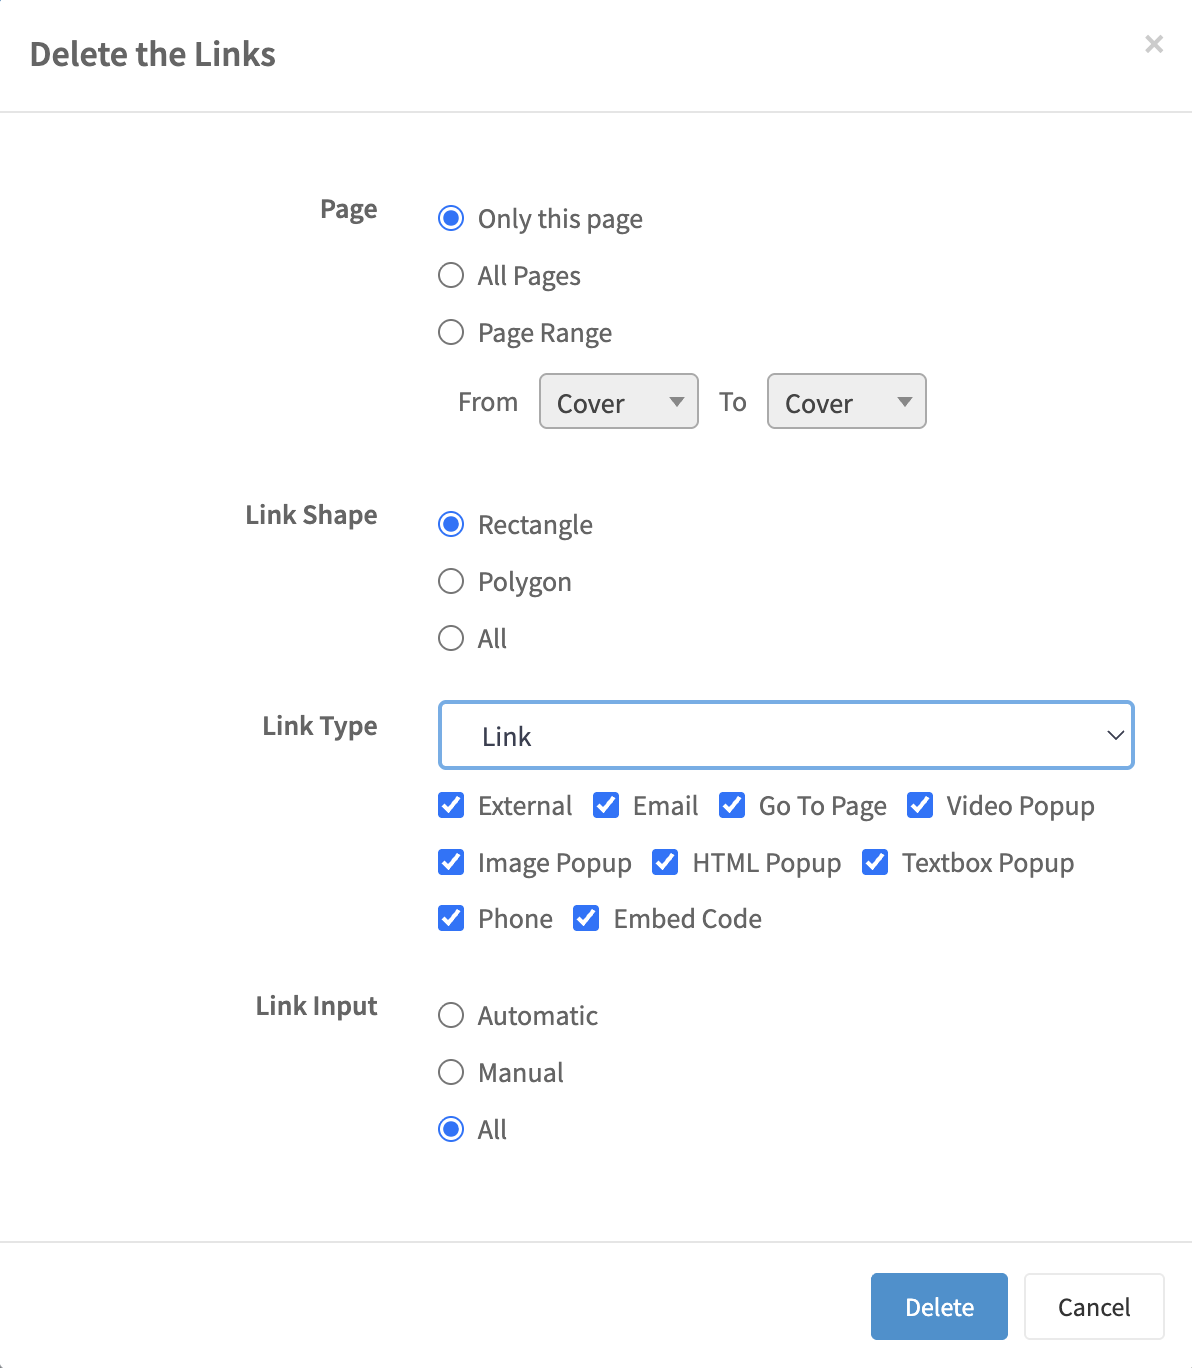This screenshot has height=1368, width=1192.
Task: Close the Delete the Links dialog
Action: [1154, 44]
